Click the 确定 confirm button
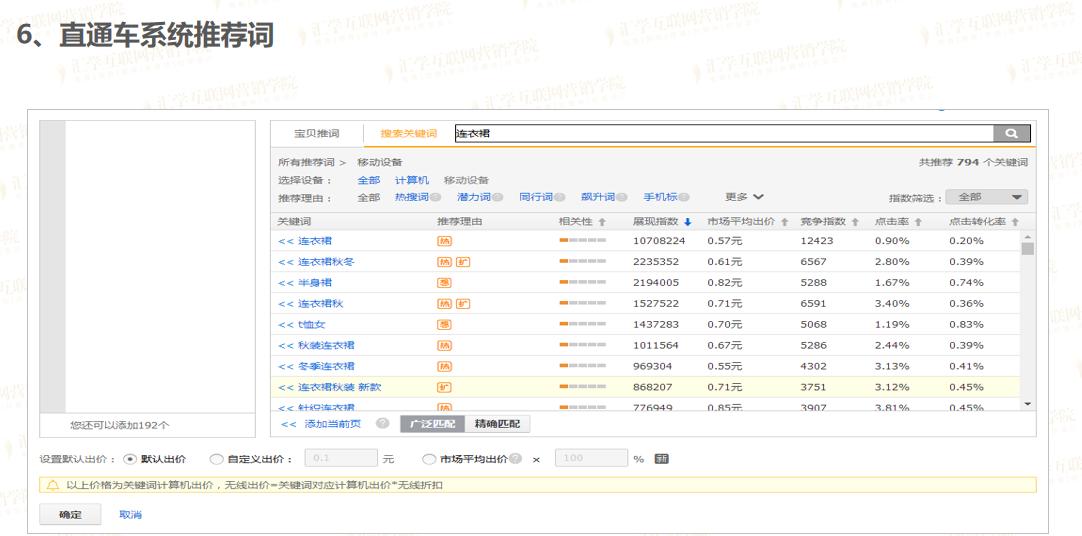 pyautogui.click(x=70, y=515)
